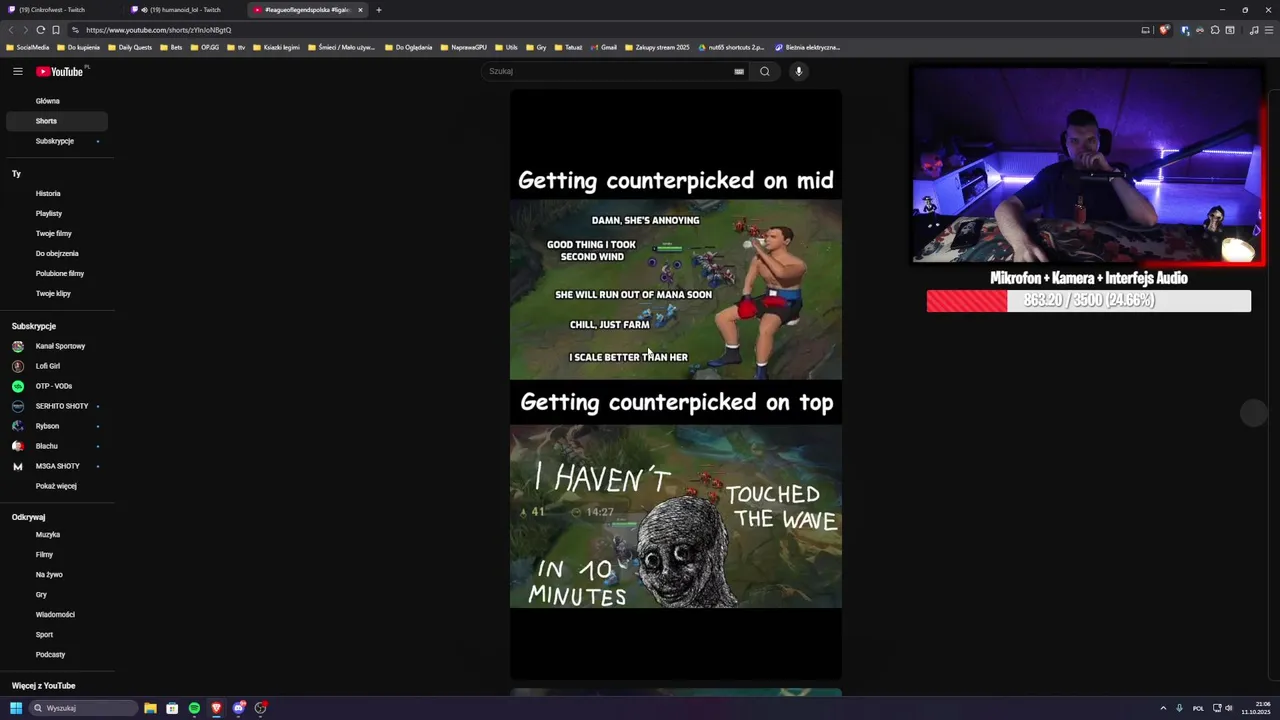The image size is (1280, 720).
Task: Open Rybson channel avatar
Action: pyautogui.click(x=18, y=426)
